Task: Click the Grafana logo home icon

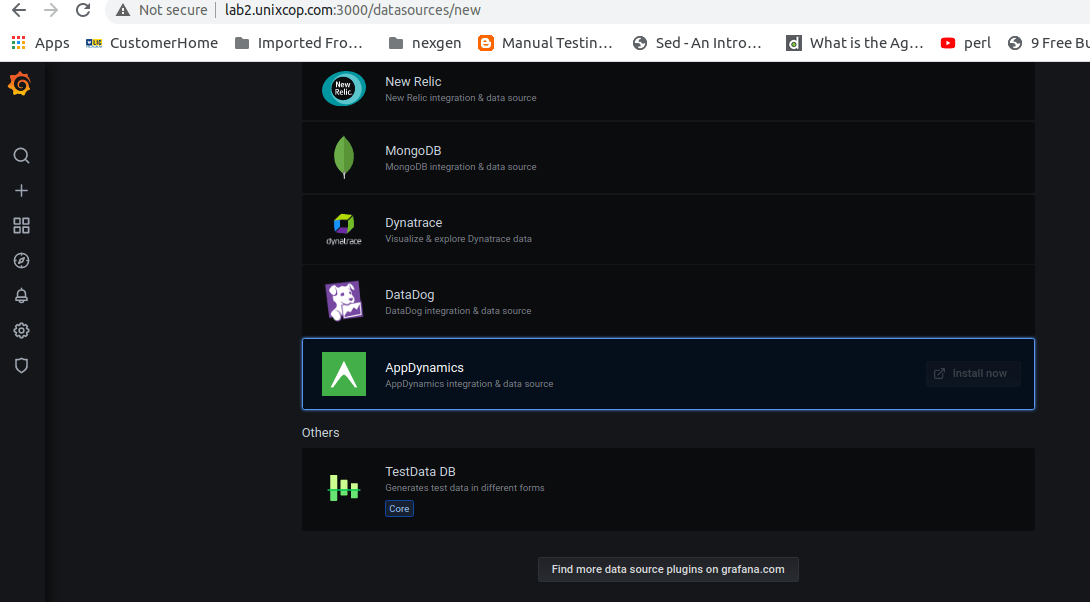Action: 20,84
